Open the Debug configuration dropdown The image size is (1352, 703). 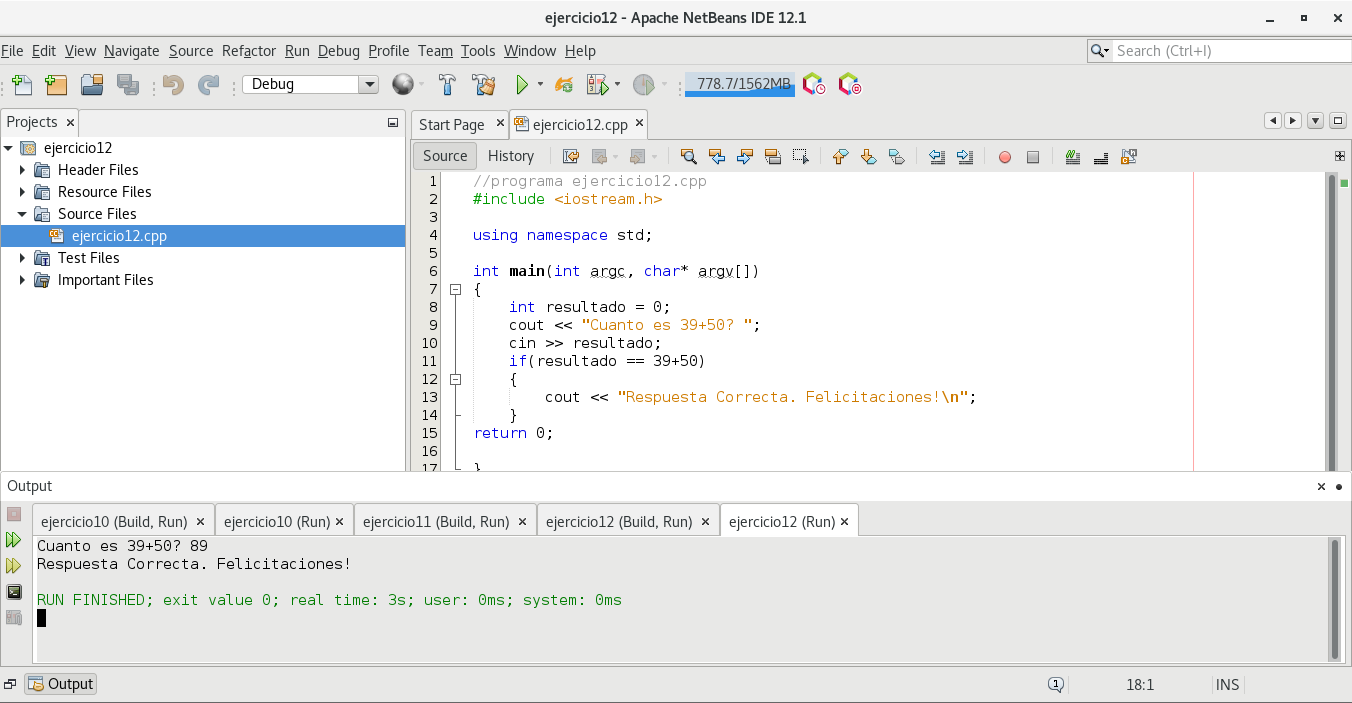[x=368, y=85]
